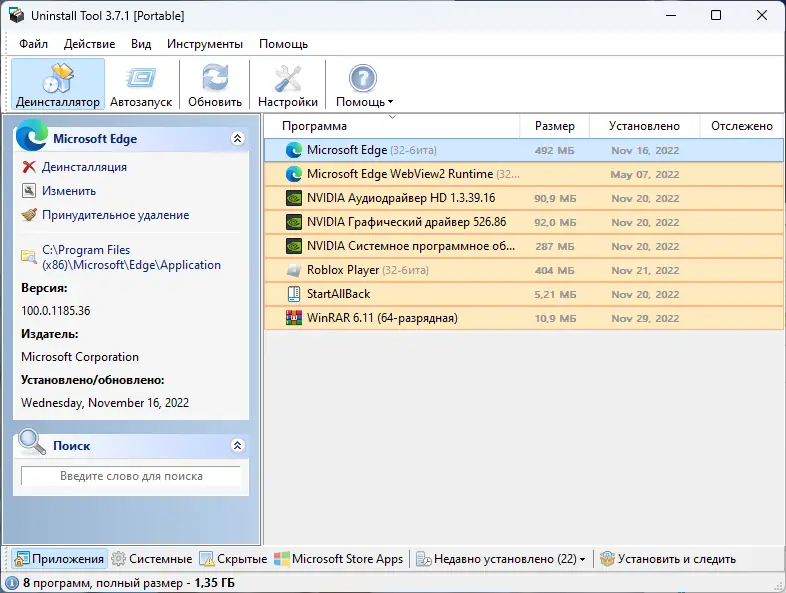This screenshot has width=786, height=593.
Task: Select the StartAllBack row
Action: pos(524,295)
